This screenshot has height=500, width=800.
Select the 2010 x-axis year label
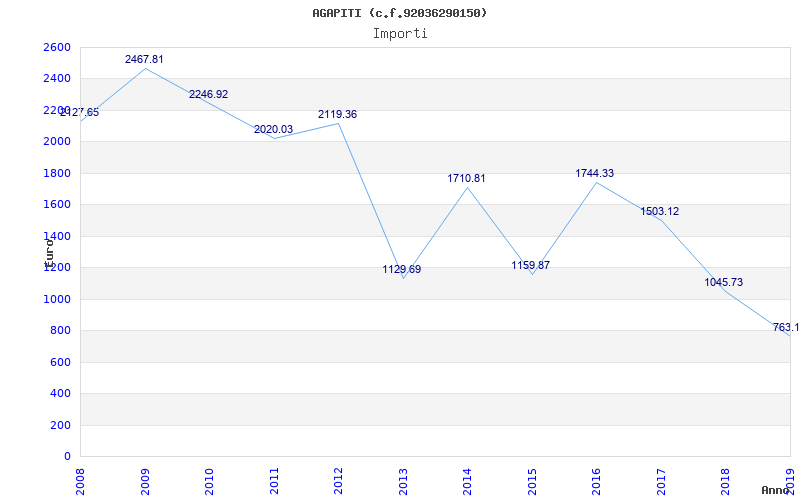click(209, 482)
